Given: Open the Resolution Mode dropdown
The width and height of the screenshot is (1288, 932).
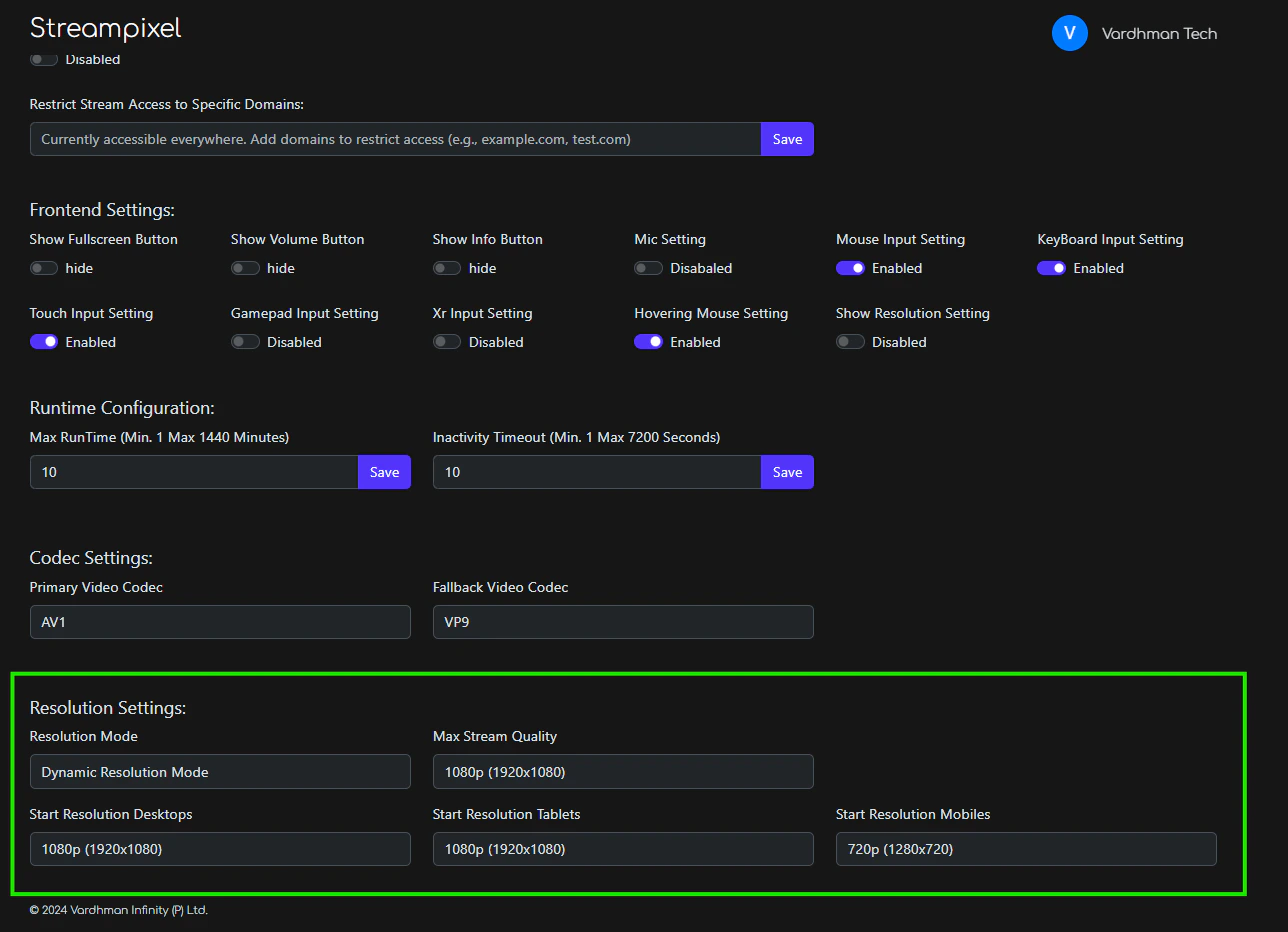Looking at the screenshot, I should [x=220, y=772].
